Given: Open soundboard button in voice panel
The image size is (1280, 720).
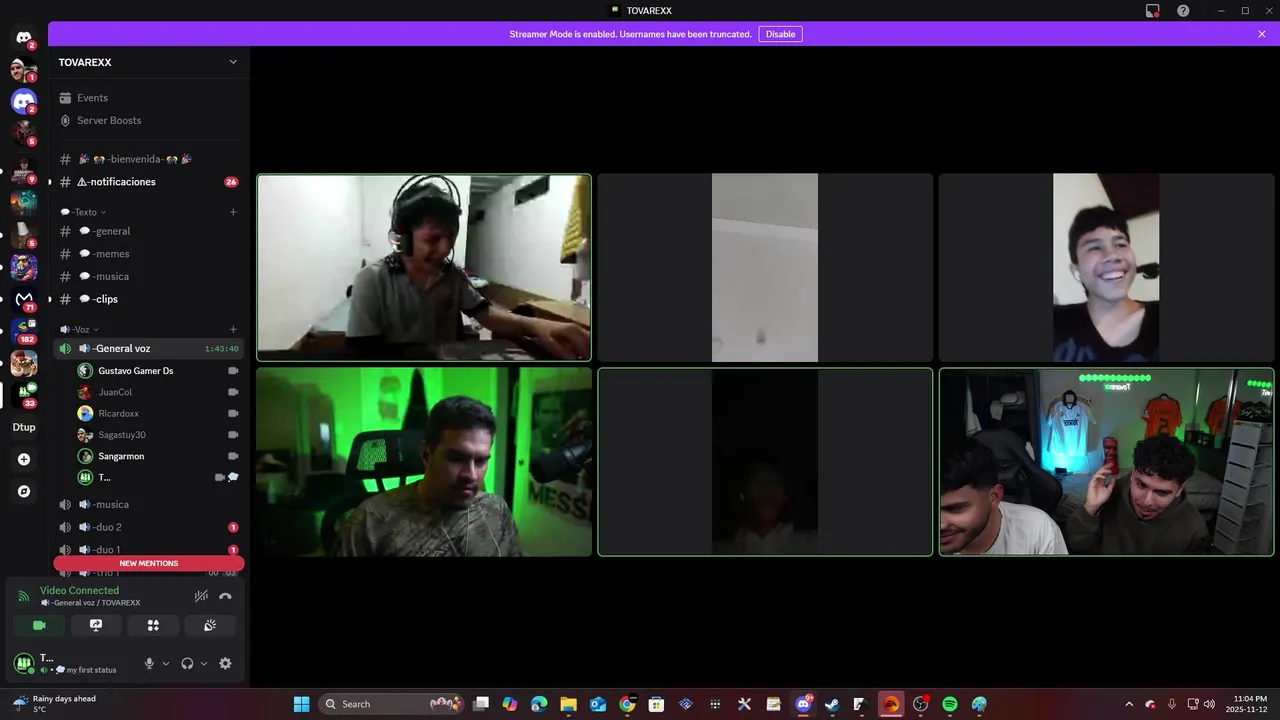Looking at the screenshot, I should click(210, 625).
